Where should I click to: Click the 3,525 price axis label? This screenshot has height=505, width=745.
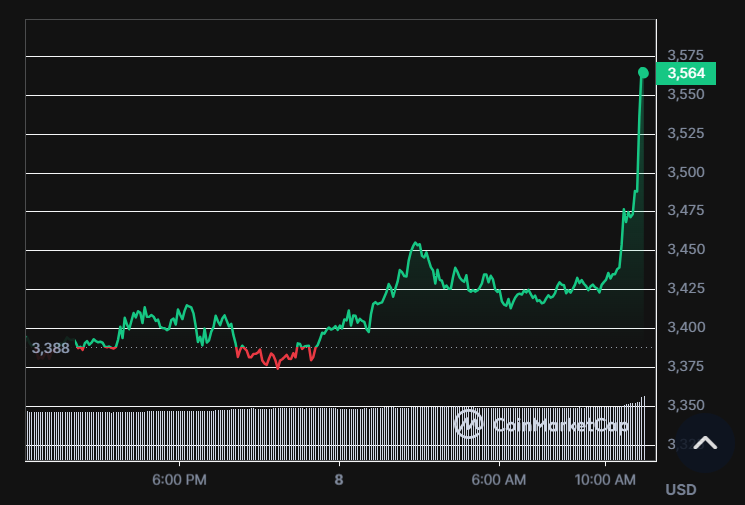[x=686, y=133]
